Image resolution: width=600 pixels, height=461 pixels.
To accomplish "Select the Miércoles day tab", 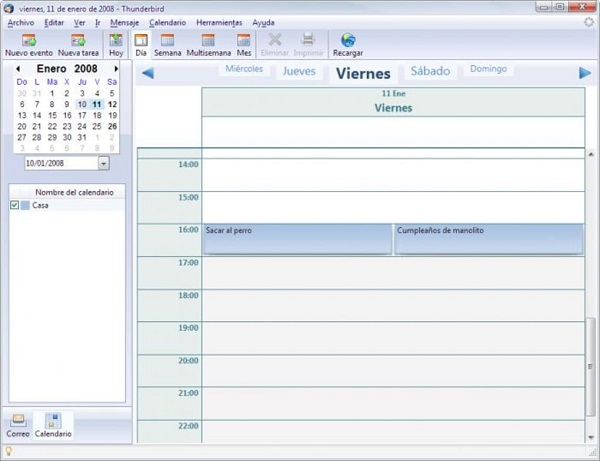I will pyautogui.click(x=244, y=69).
